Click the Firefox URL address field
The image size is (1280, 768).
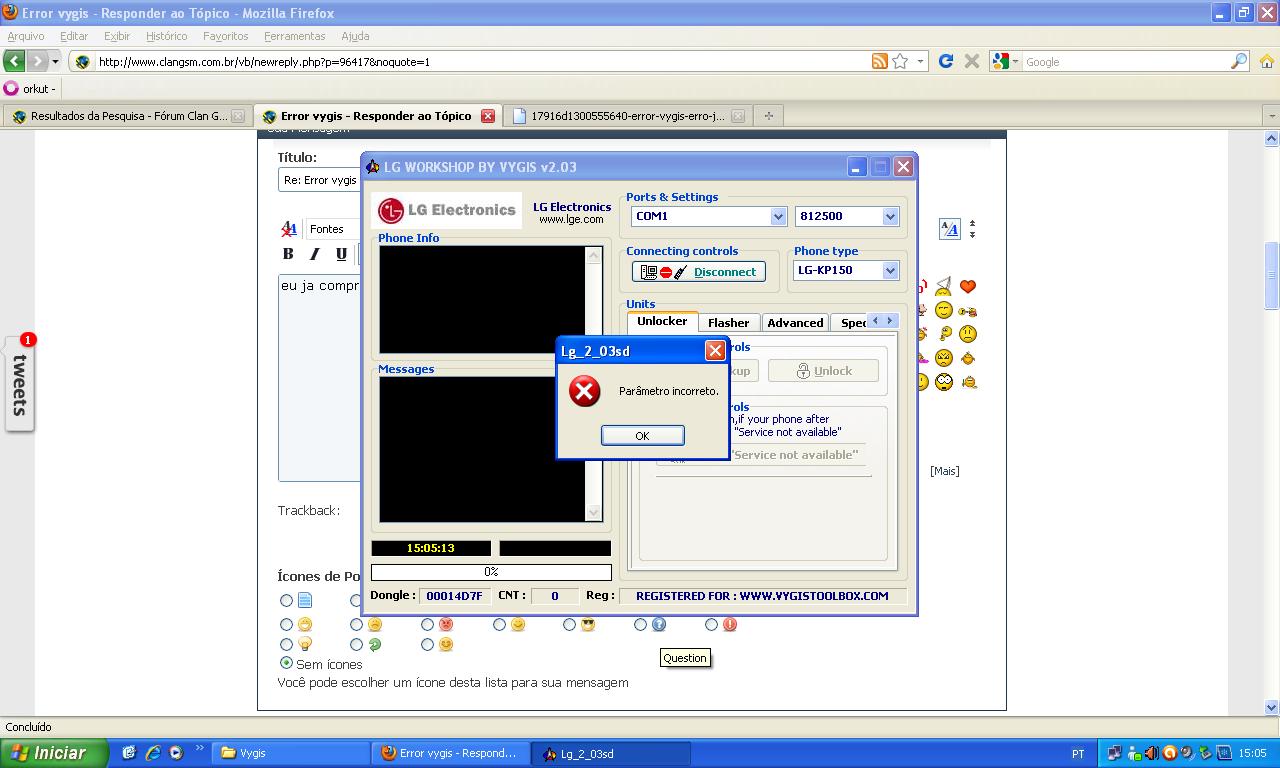(480, 61)
